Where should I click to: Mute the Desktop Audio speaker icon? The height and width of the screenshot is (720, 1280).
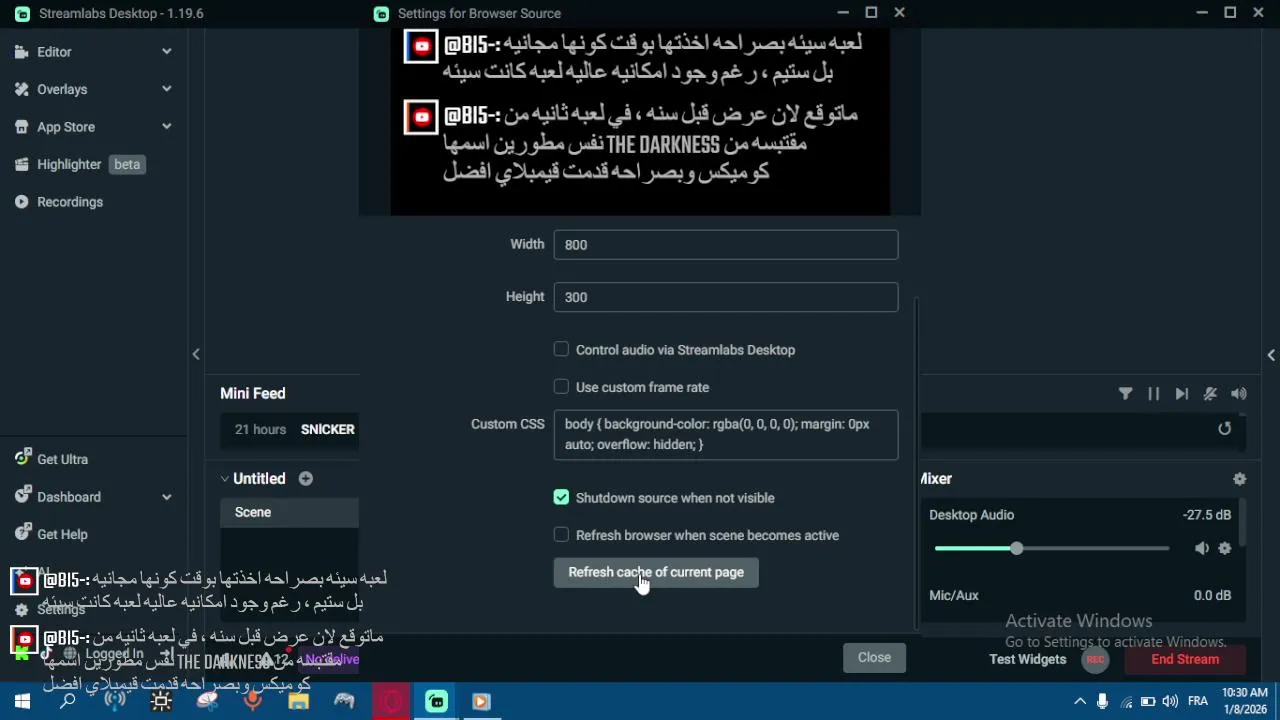tap(1201, 548)
